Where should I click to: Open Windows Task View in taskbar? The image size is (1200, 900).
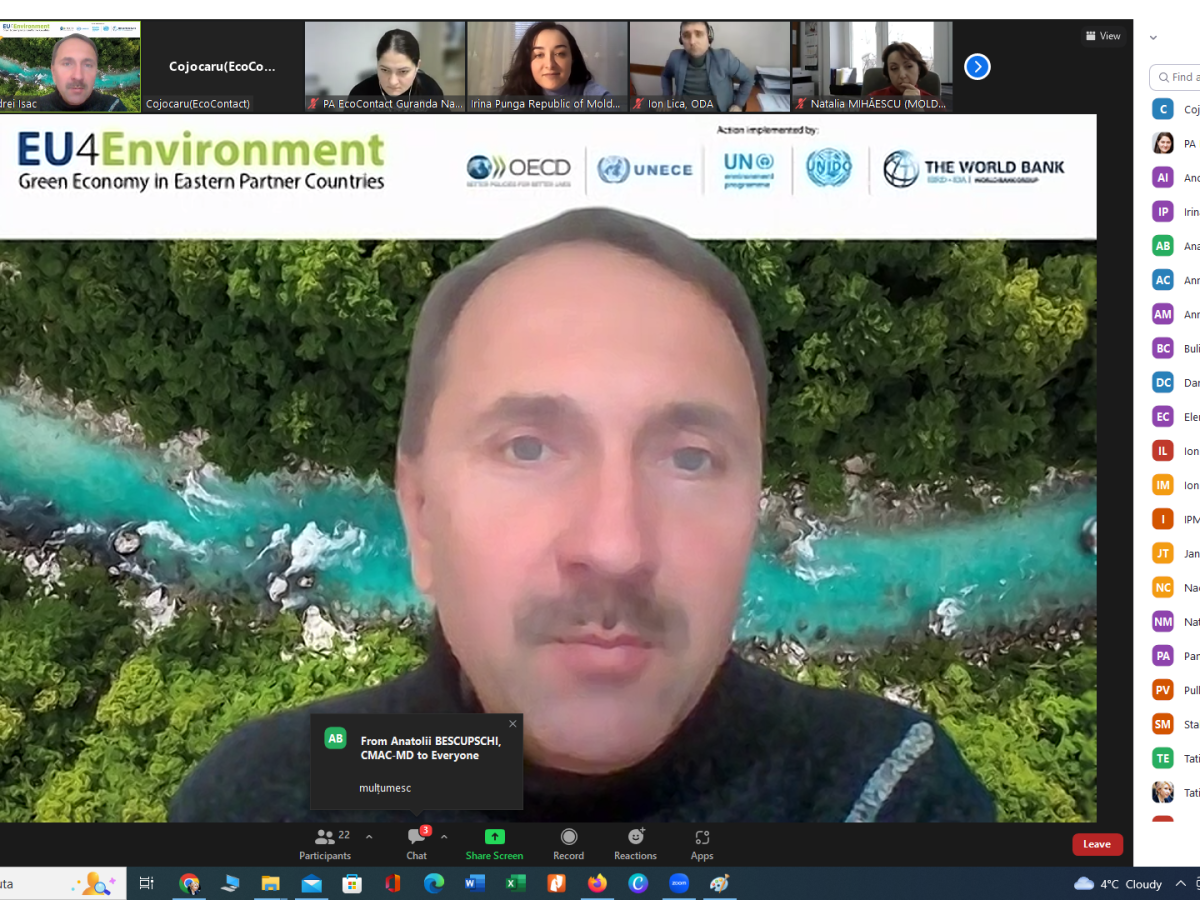(x=147, y=884)
